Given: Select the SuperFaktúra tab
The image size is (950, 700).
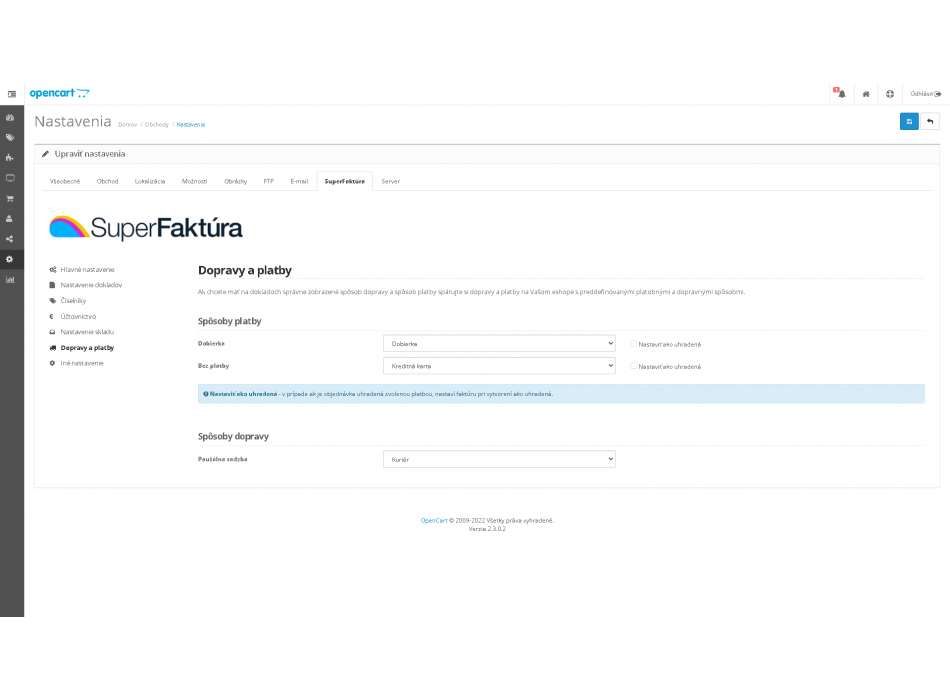Looking at the screenshot, I should [345, 181].
